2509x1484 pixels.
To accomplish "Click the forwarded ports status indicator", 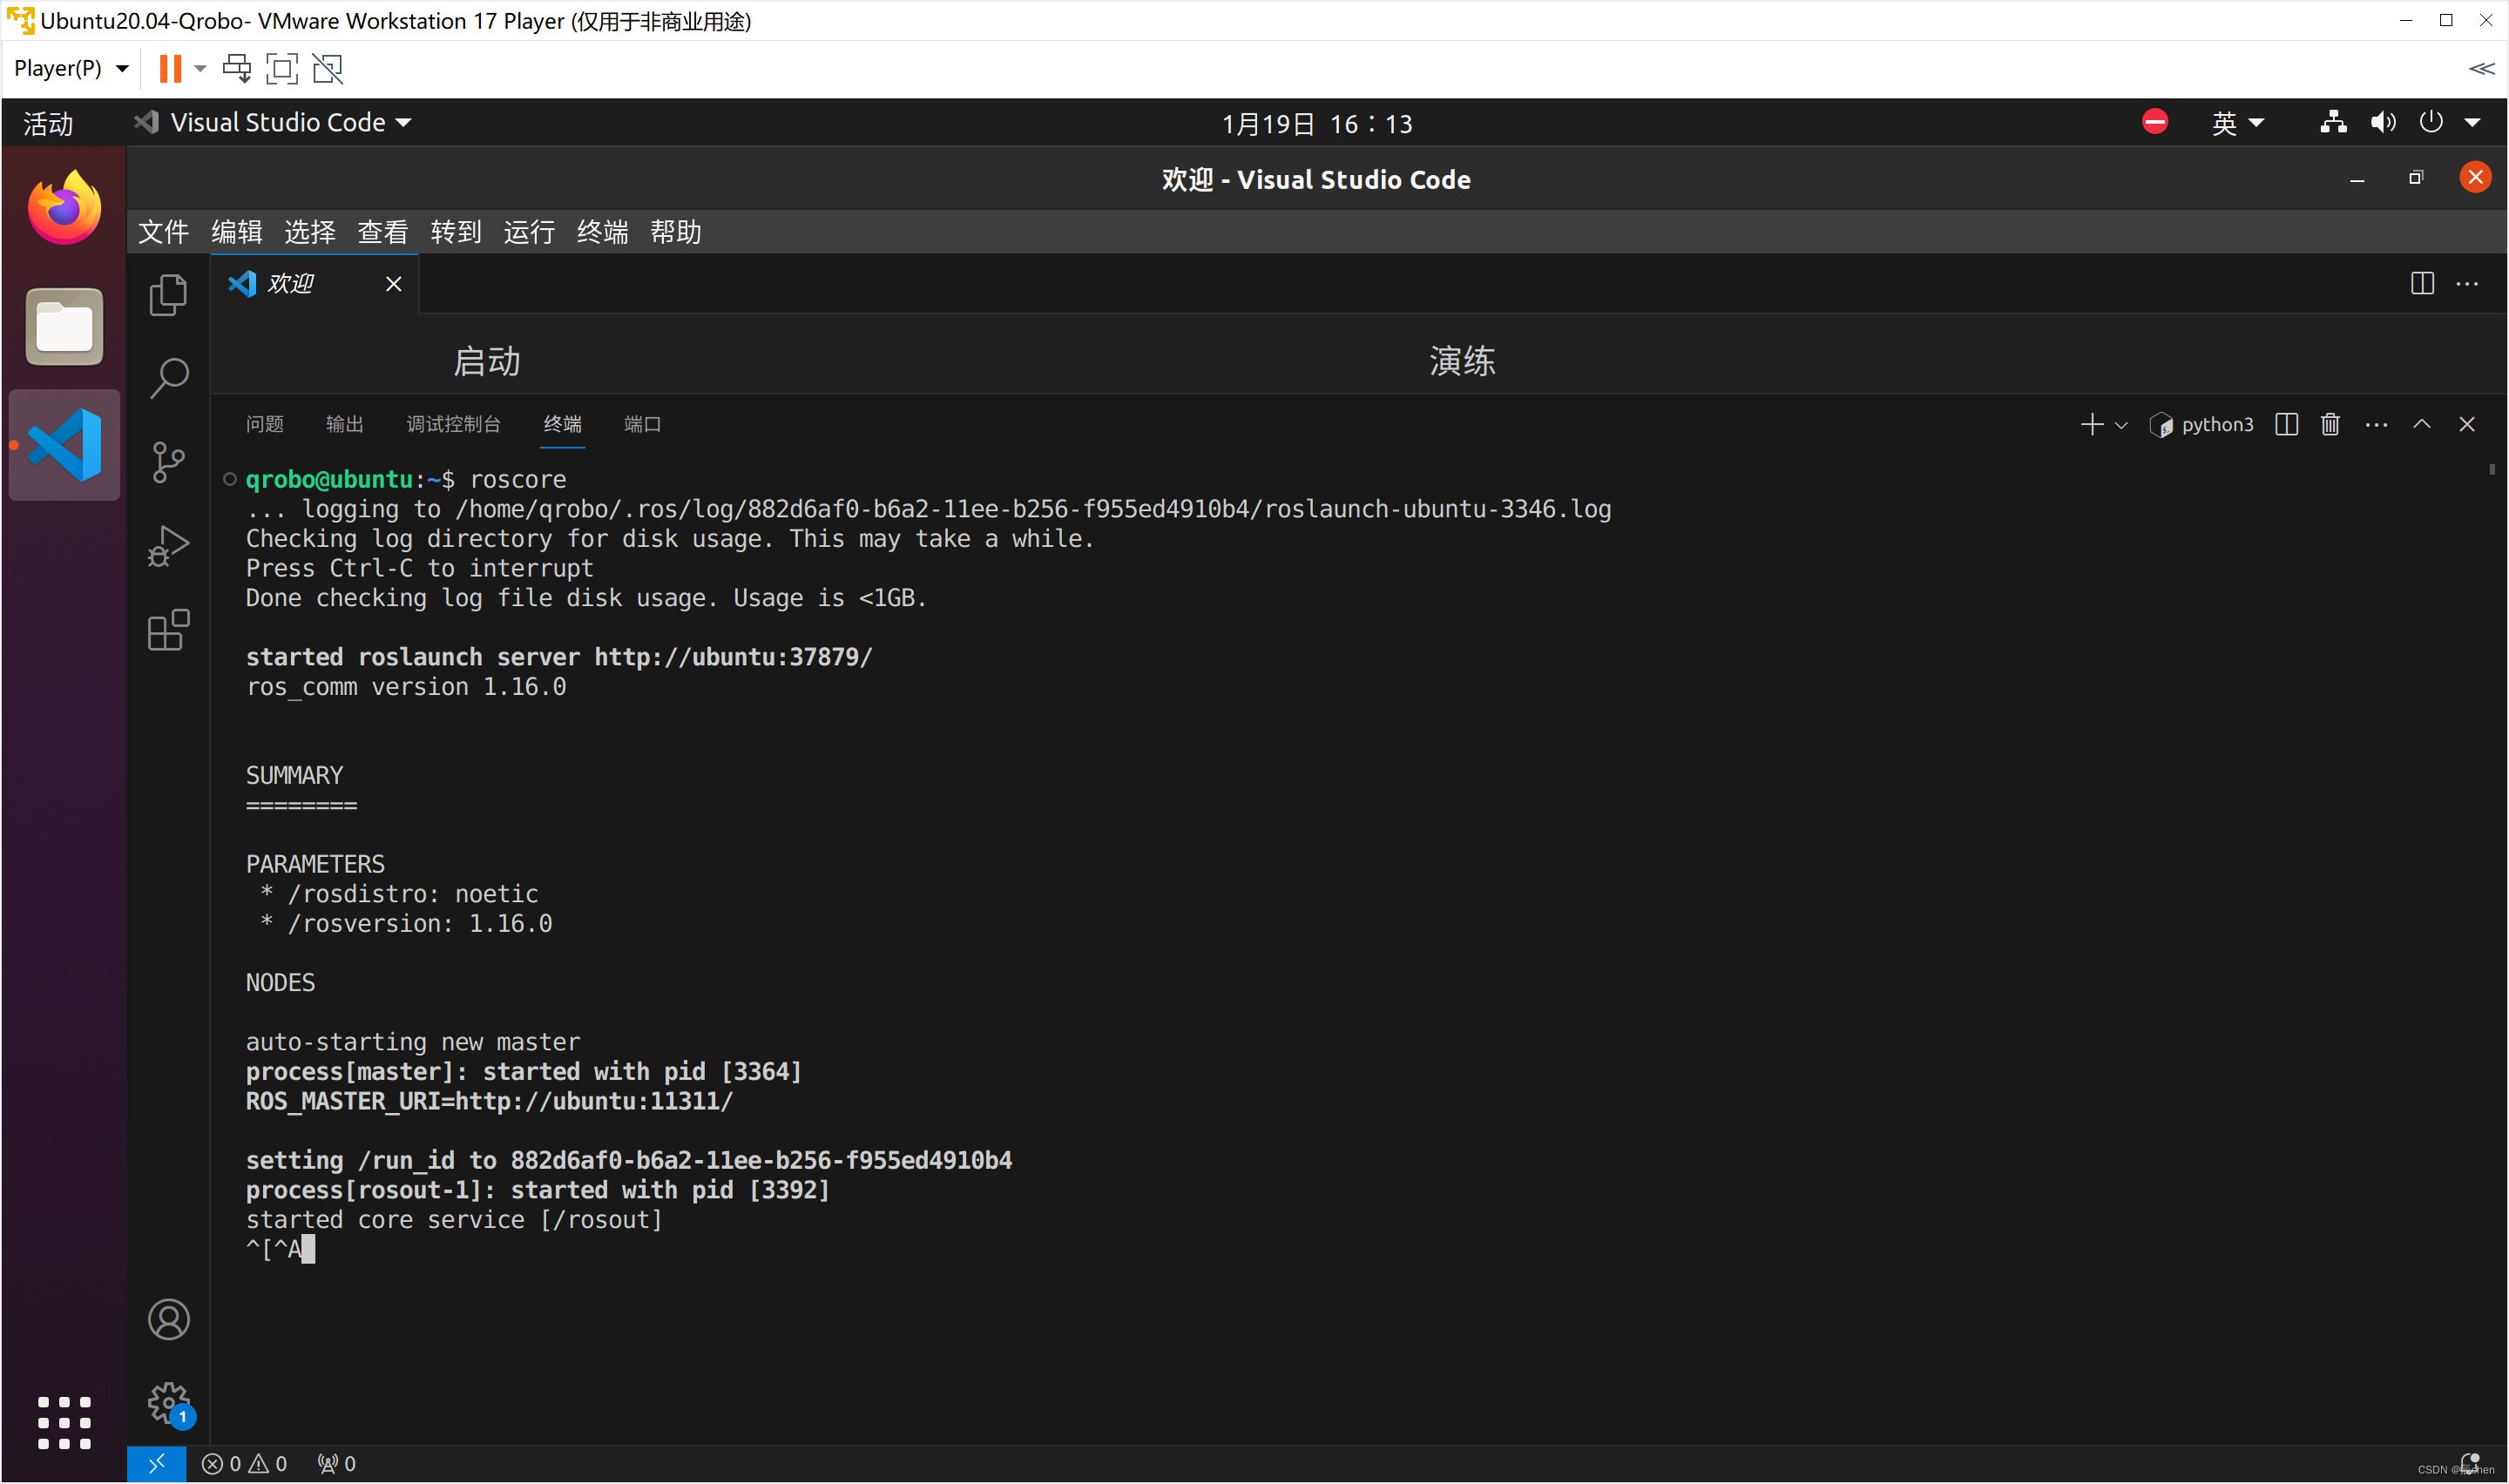I will point(336,1464).
